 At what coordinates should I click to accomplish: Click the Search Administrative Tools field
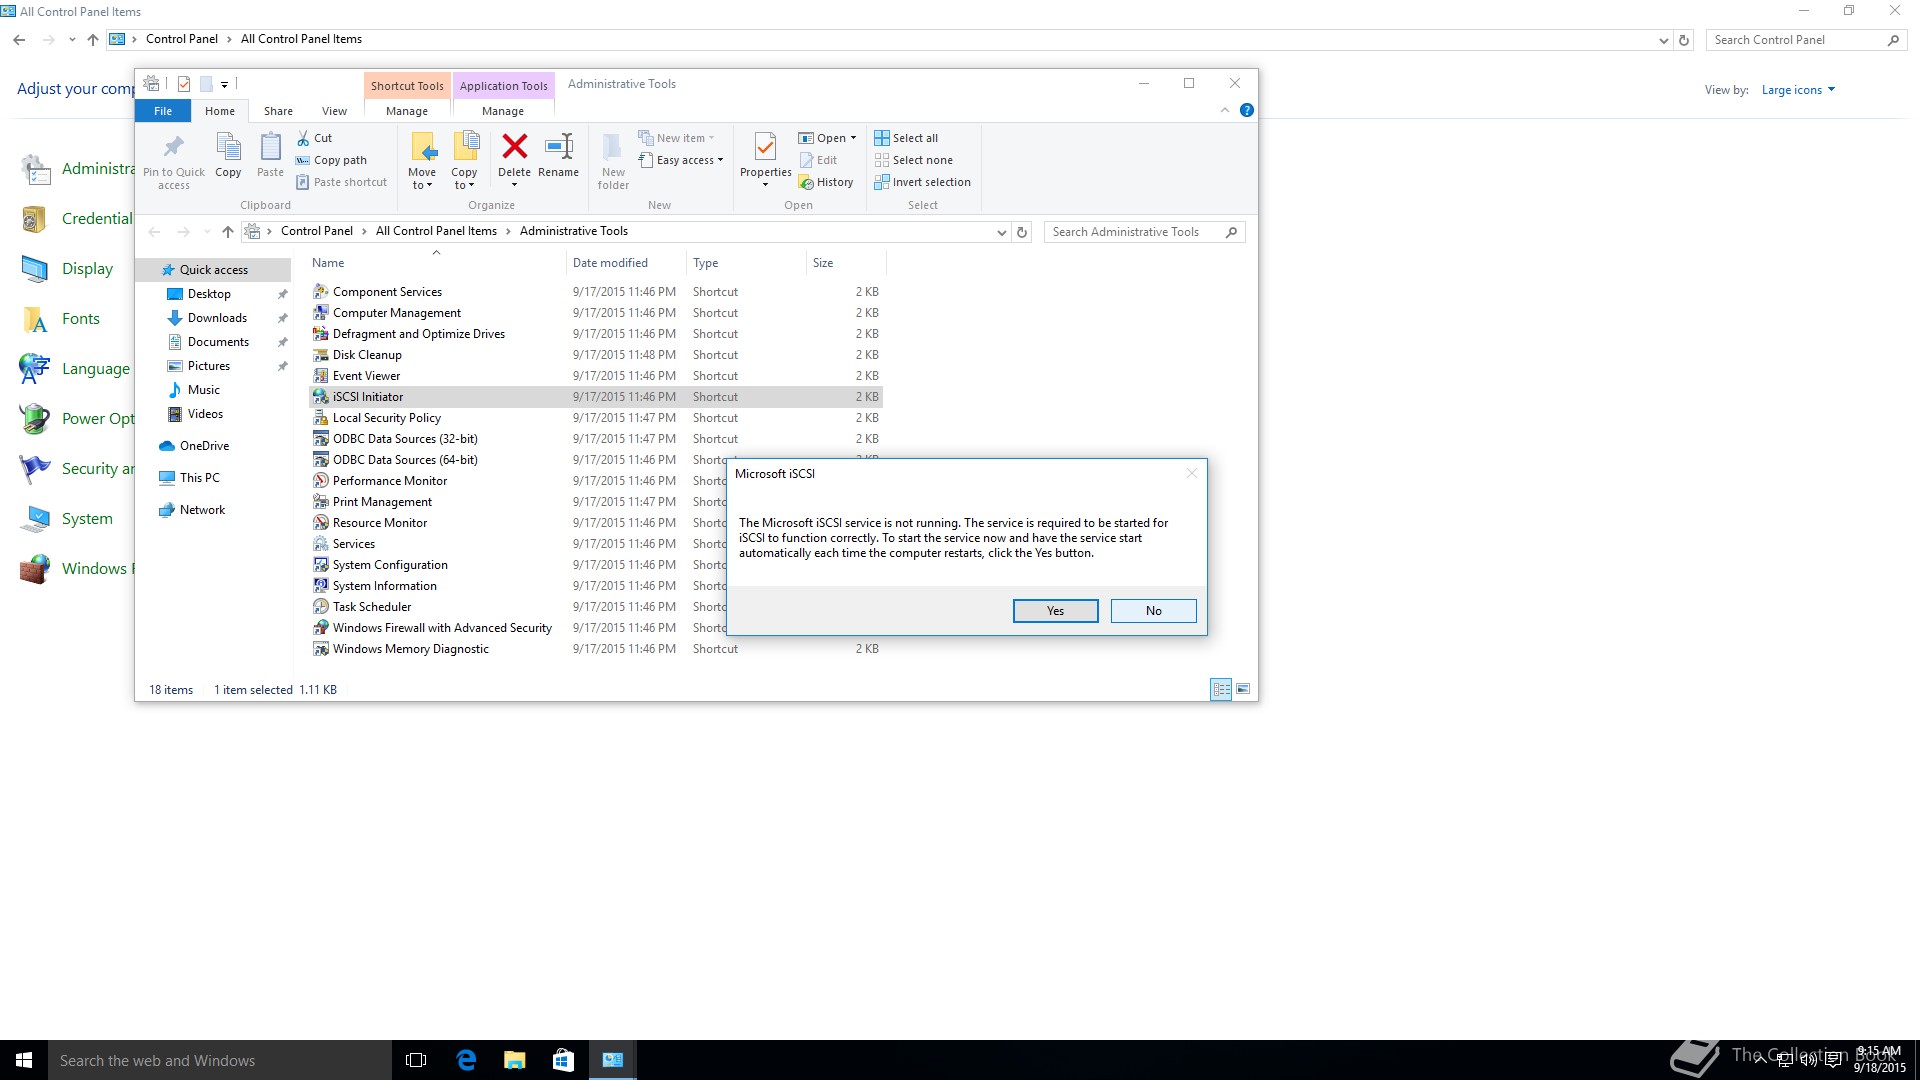click(1144, 232)
